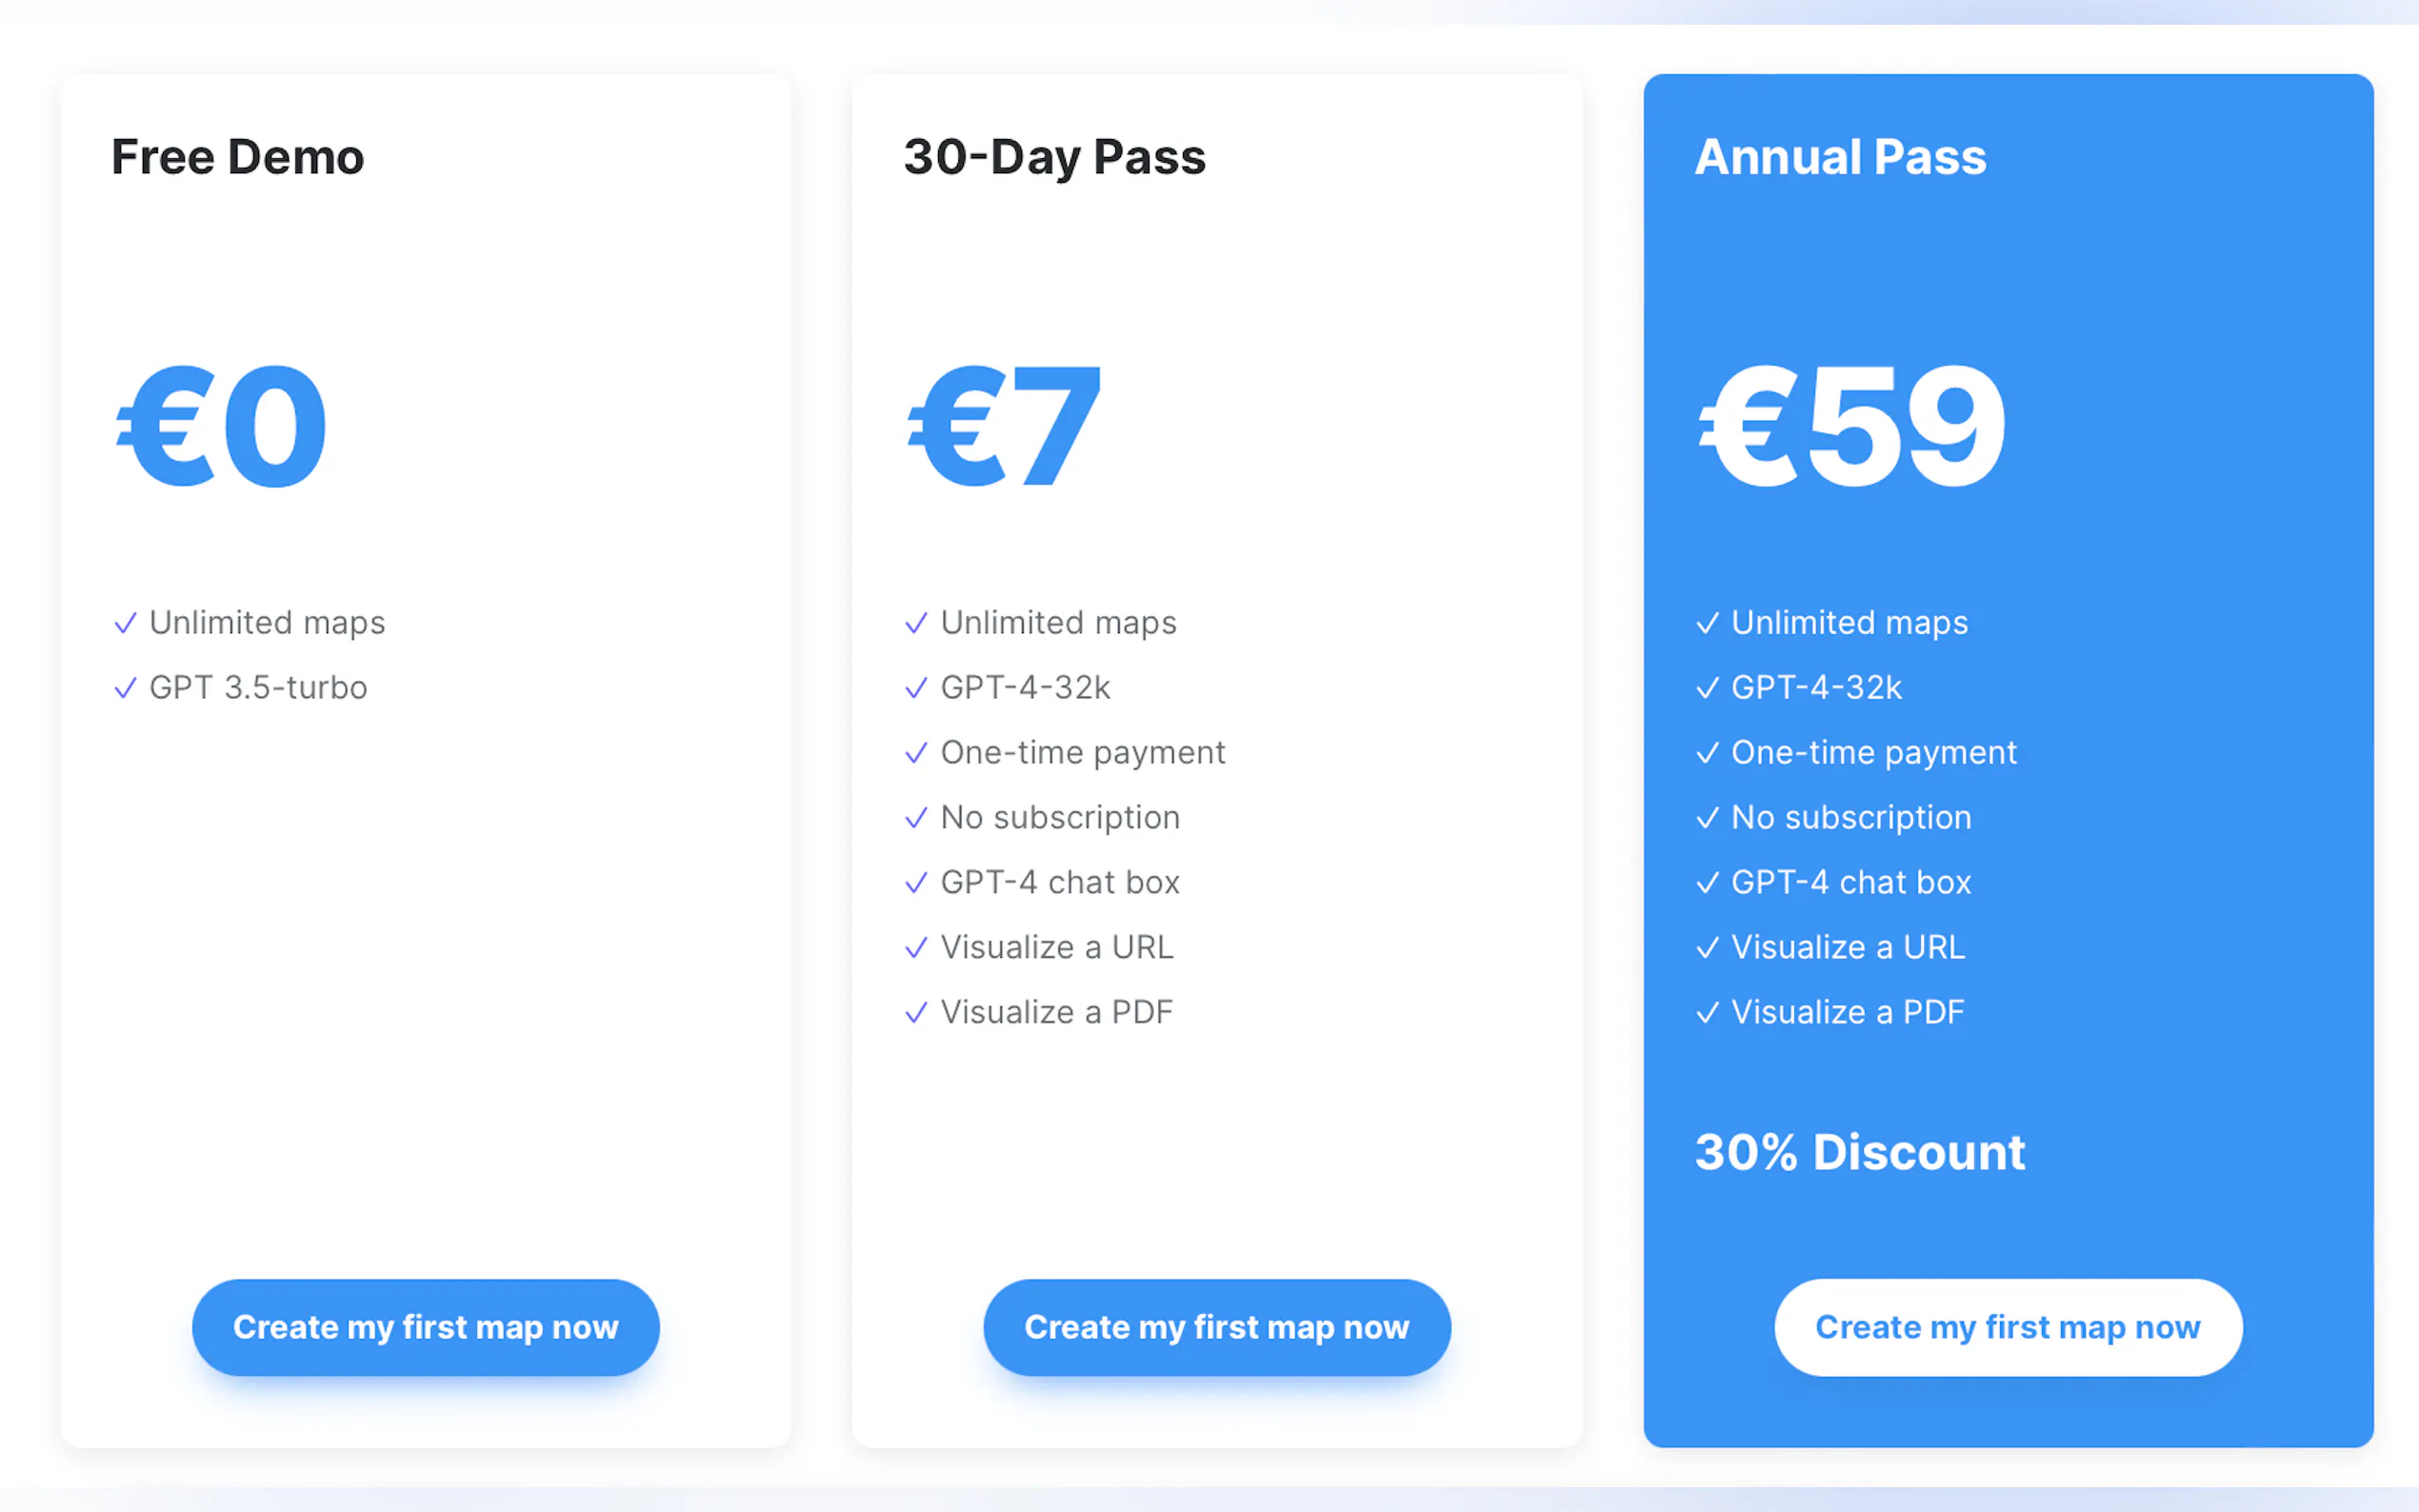This screenshot has height=1512, width=2419.
Task: Click the Annual Pass No subscription checkmark
Action: pyautogui.click(x=1707, y=818)
